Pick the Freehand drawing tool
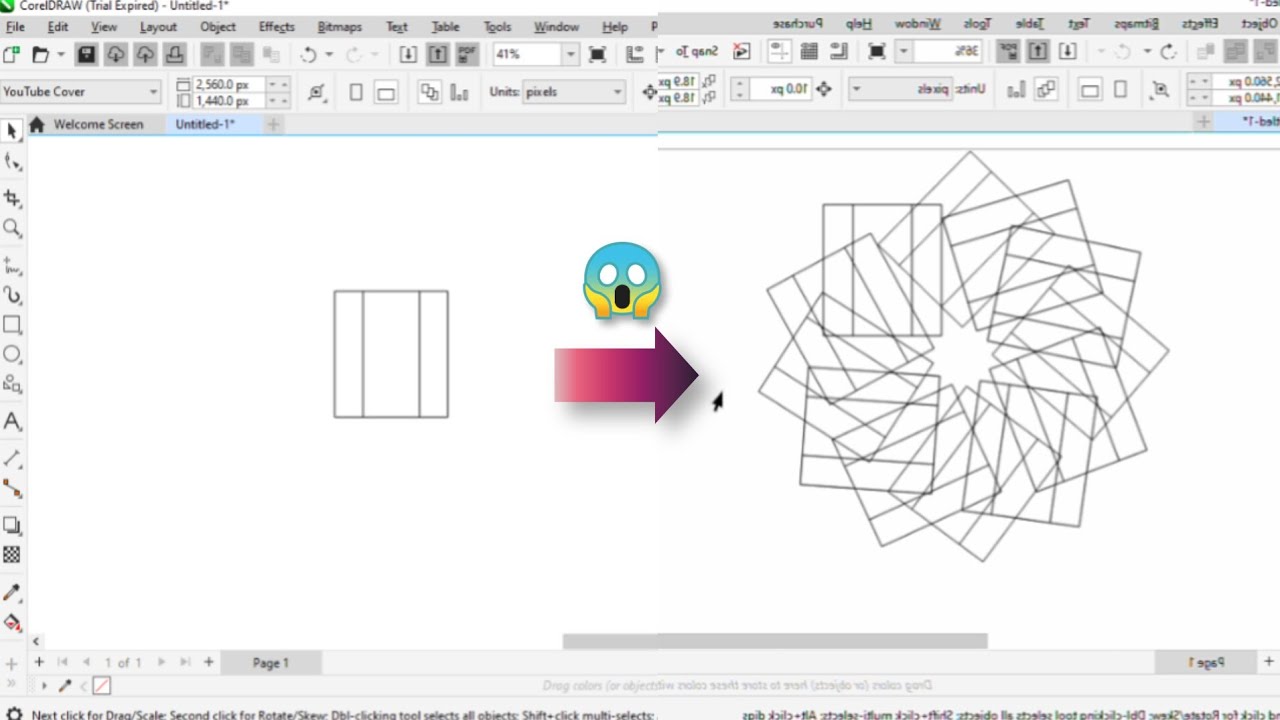 12,266
